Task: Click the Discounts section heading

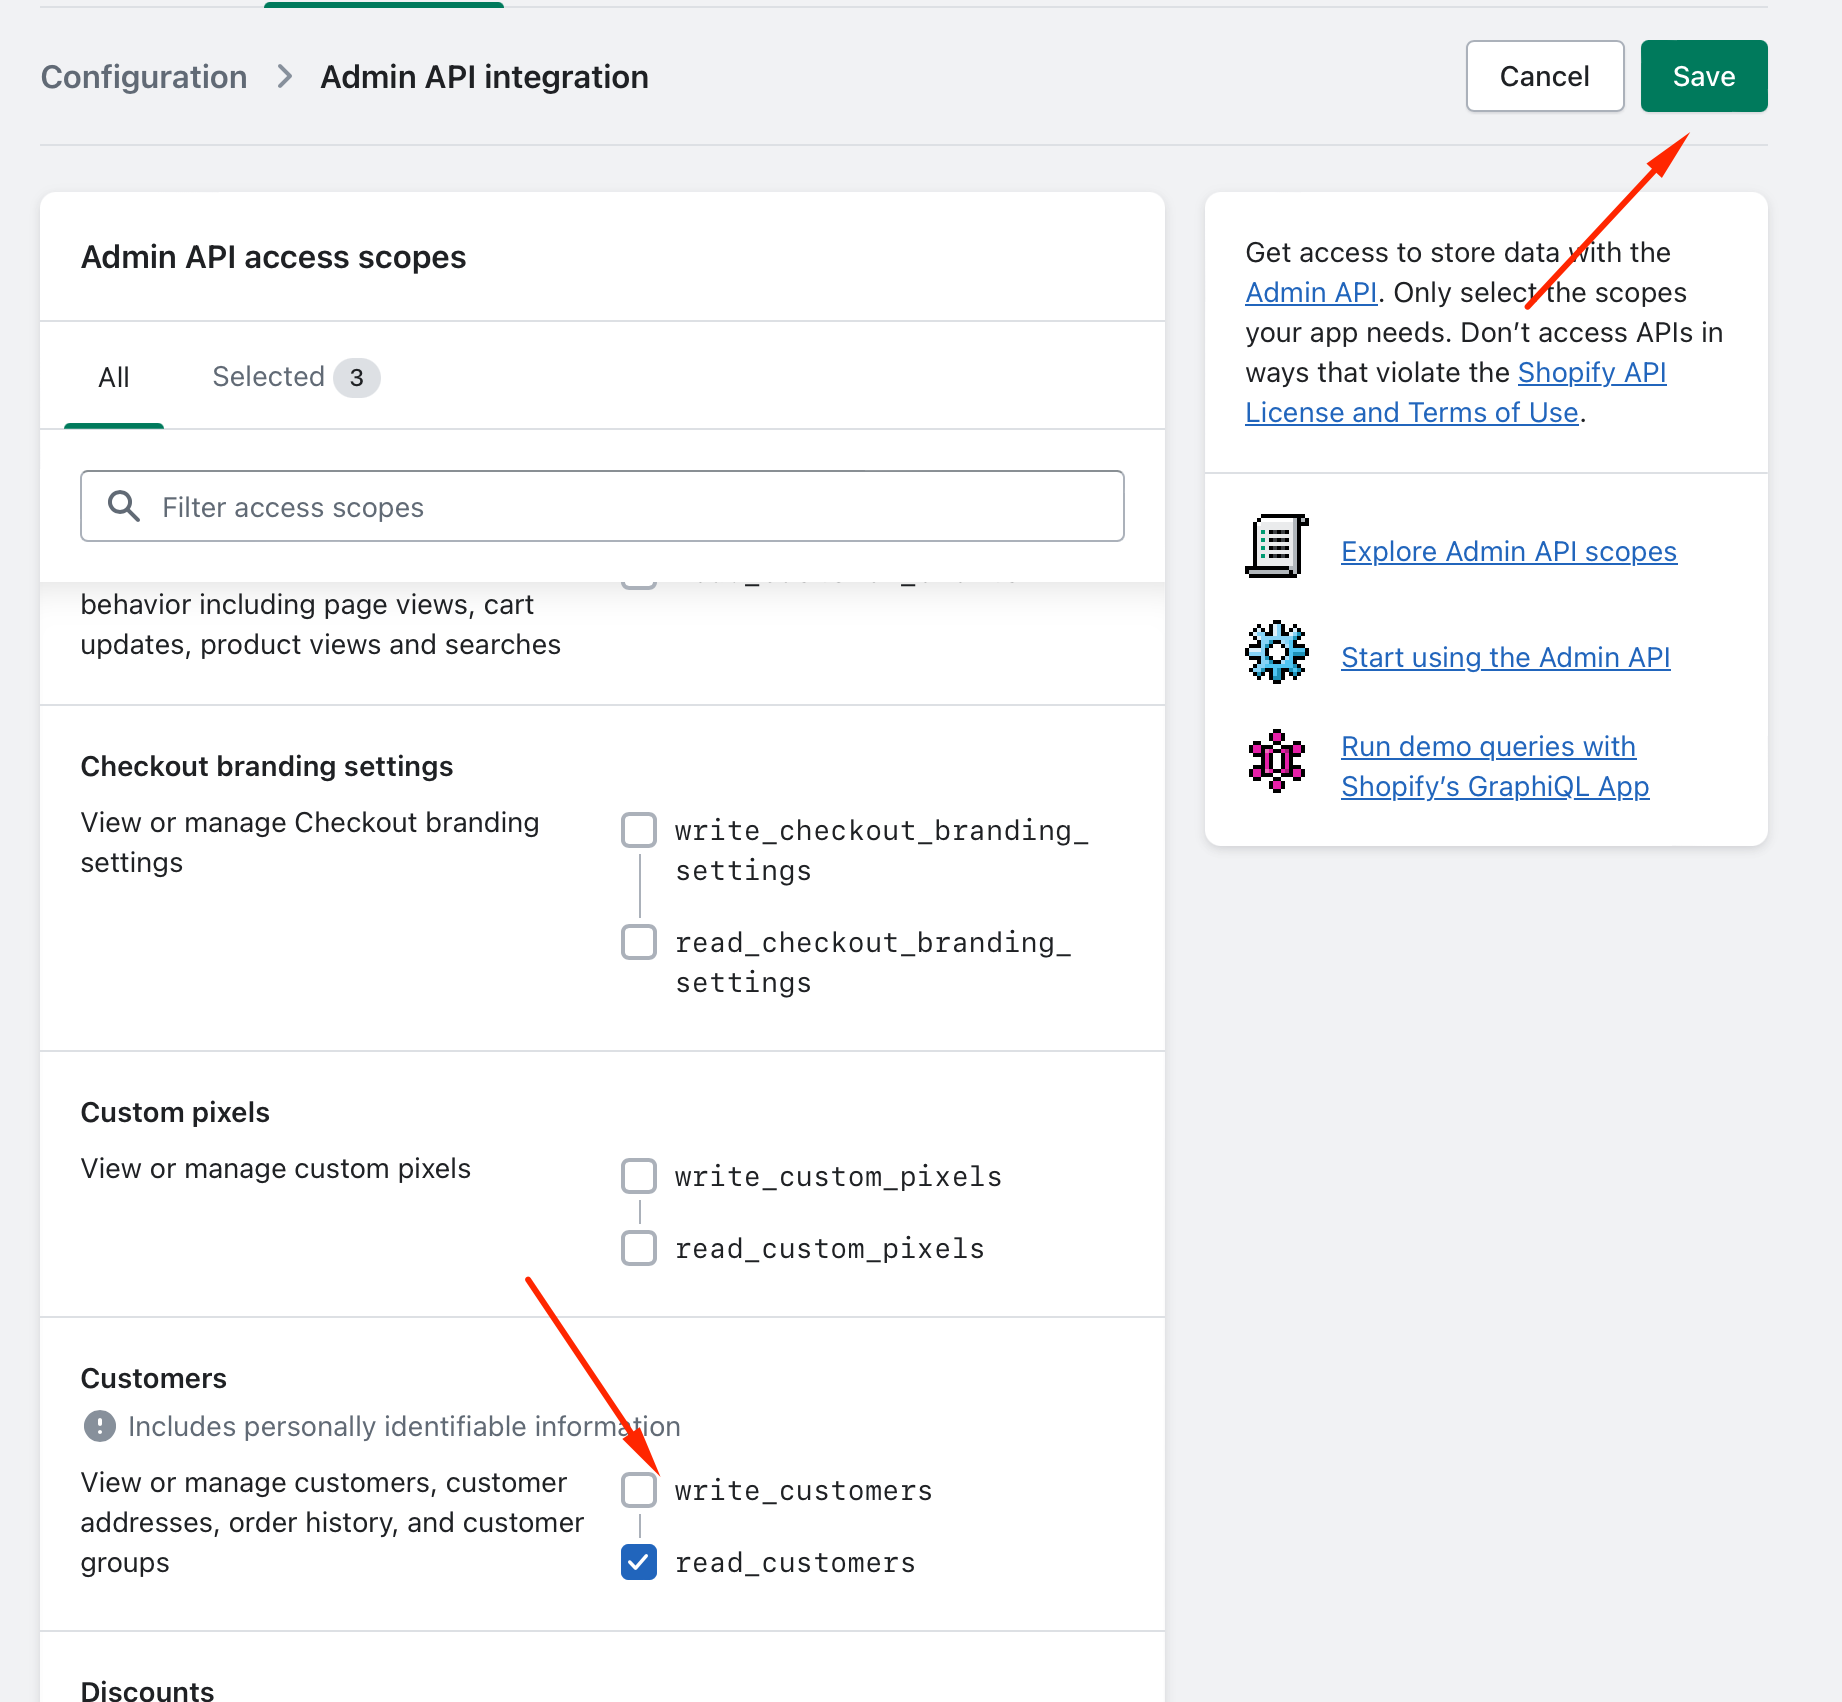Action: click(x=147, y=1690)
